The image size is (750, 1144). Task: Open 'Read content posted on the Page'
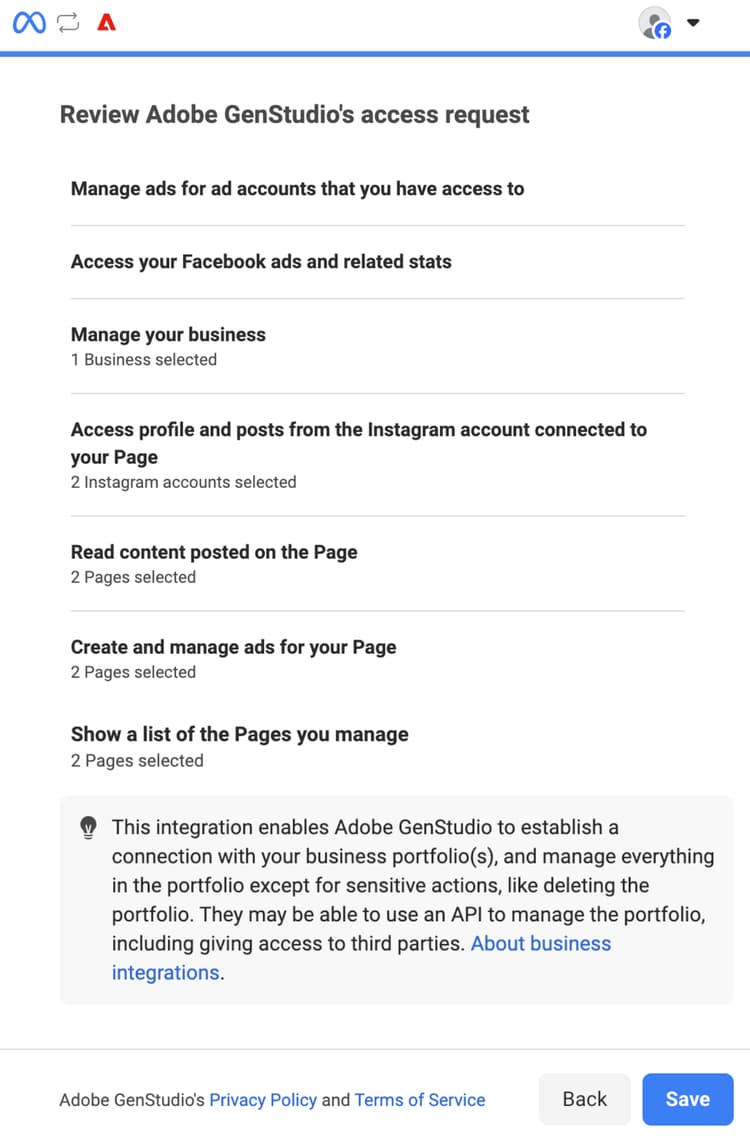pyautogui.click(x=214, y=552)
